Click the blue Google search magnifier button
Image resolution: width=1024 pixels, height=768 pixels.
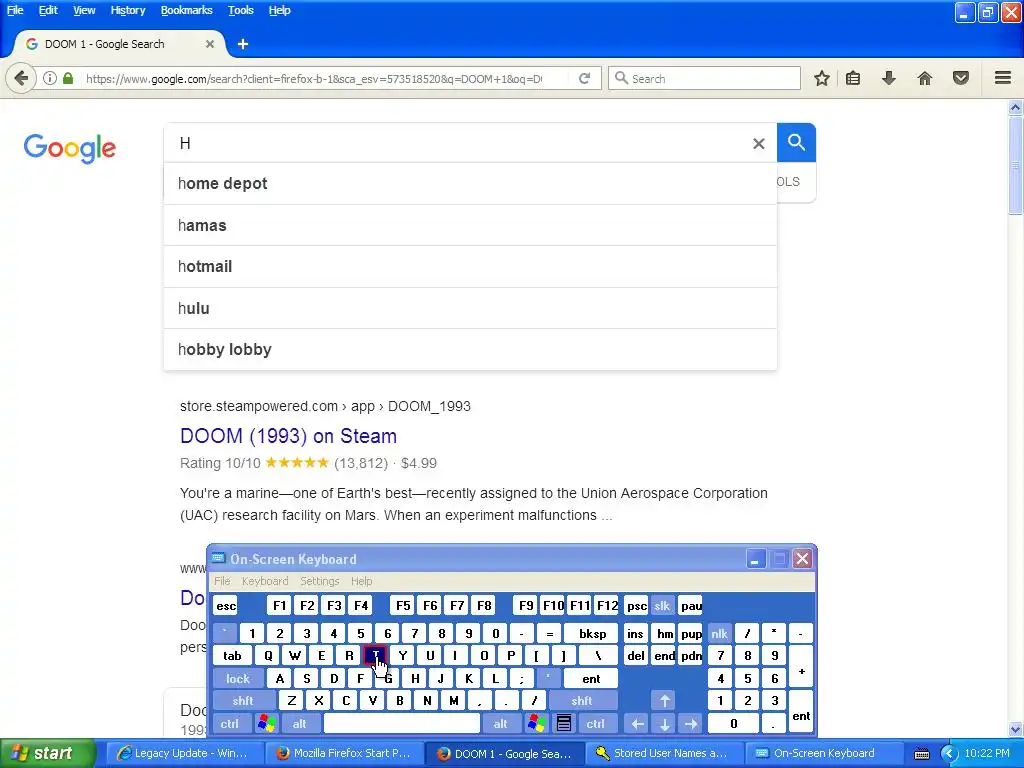click(x=796, y=142)
